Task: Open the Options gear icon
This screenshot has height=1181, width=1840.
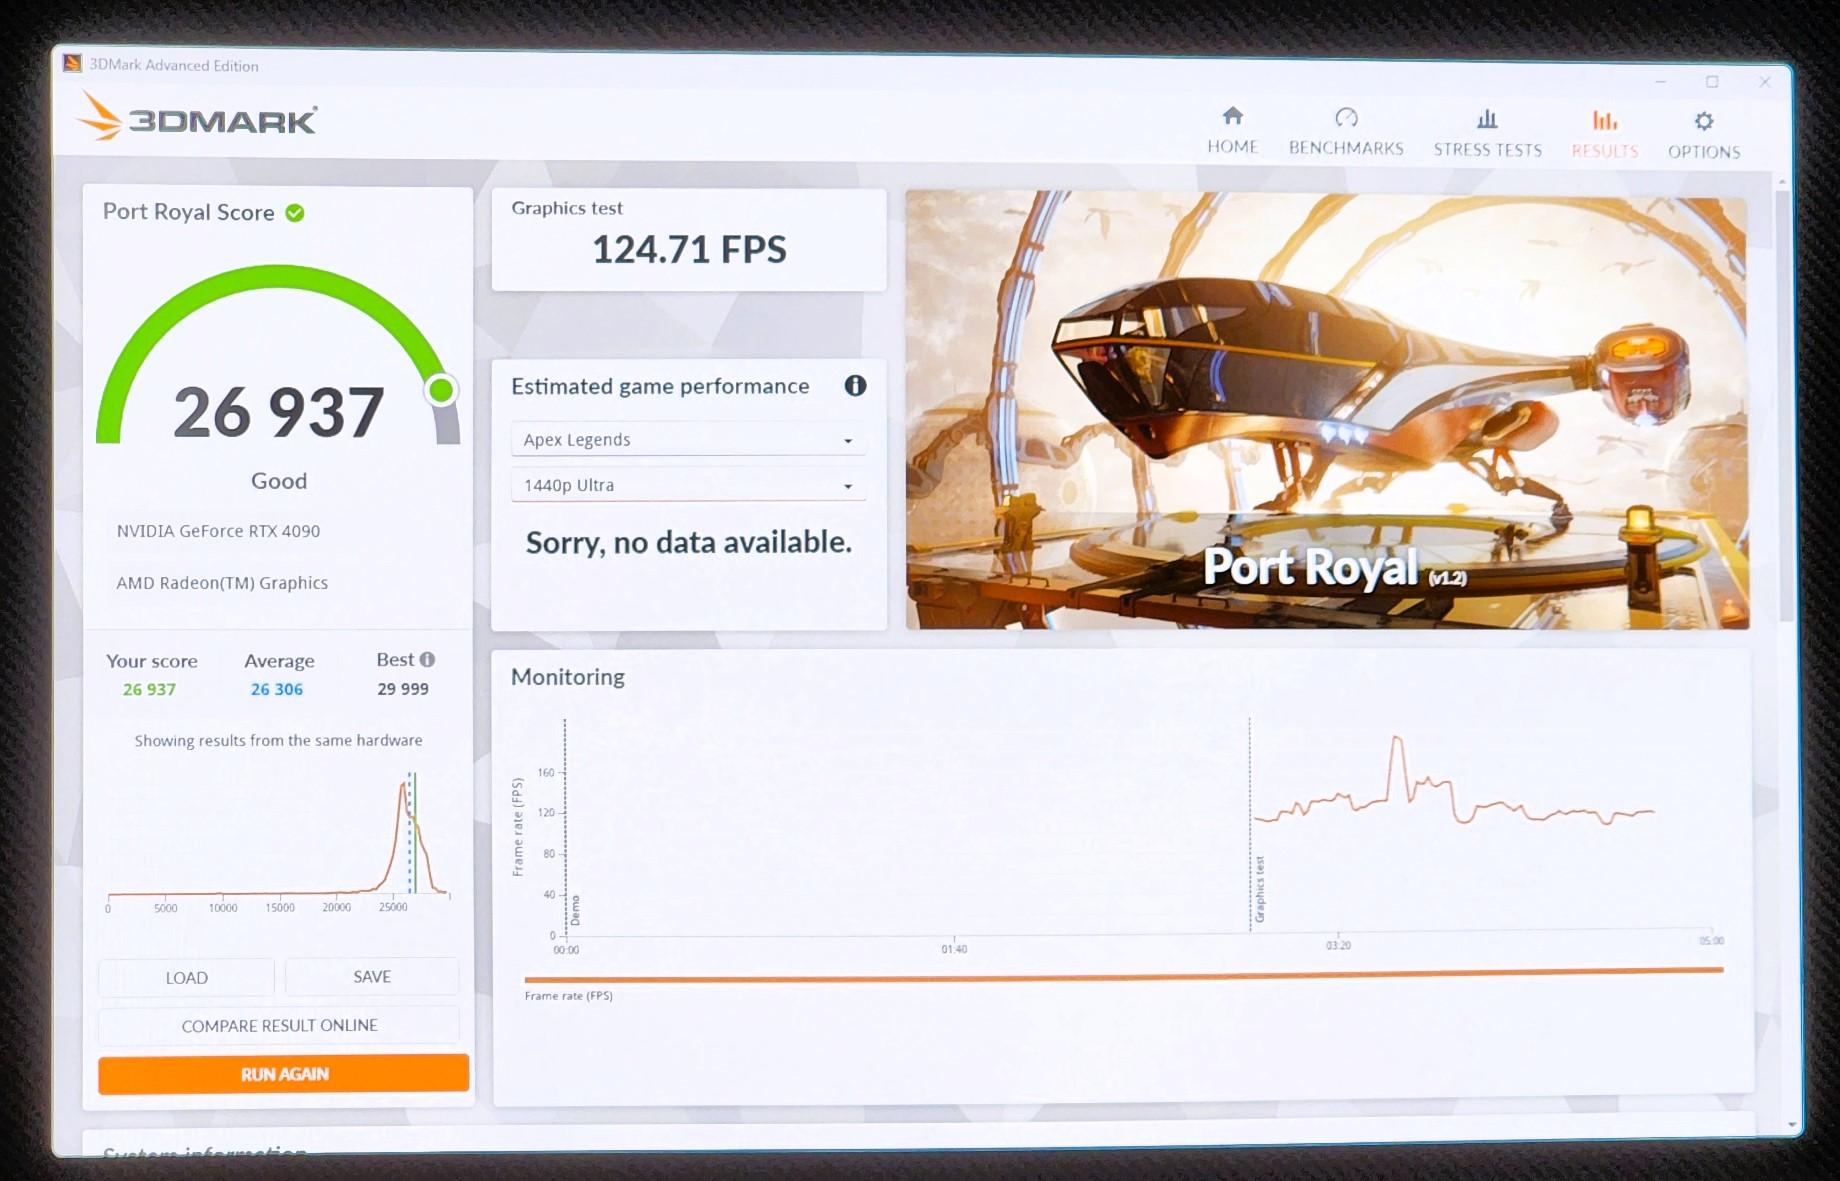Action: [1704, 122]
